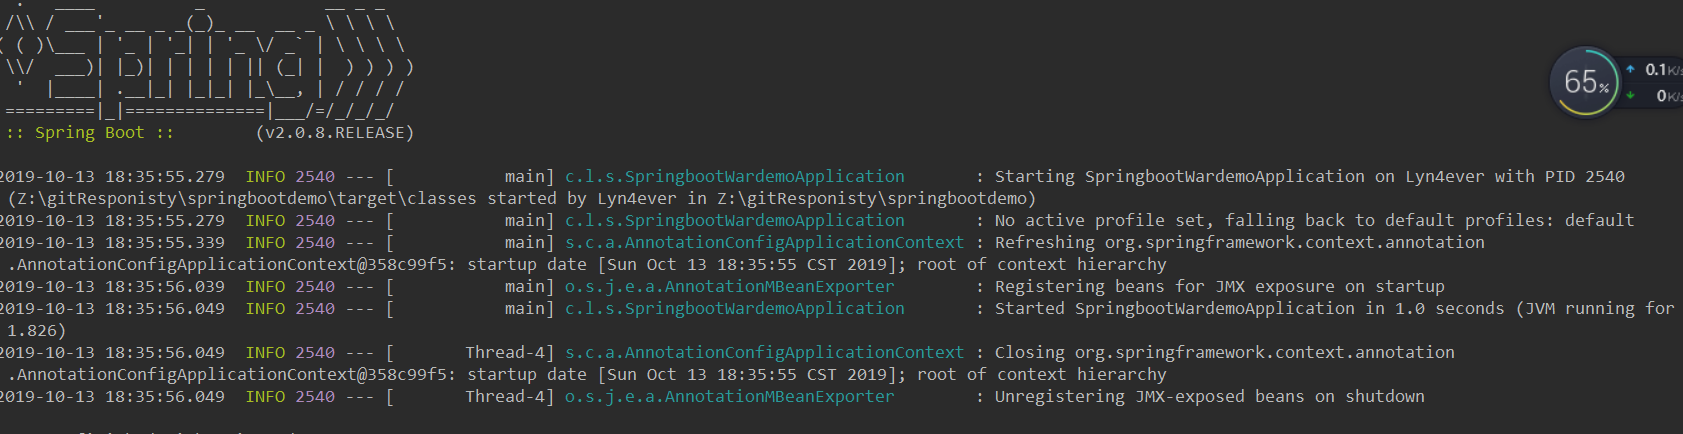Click c.l.s.SpringbootWardemoApplication logger on the 'Starting' line

click(734, 176)
